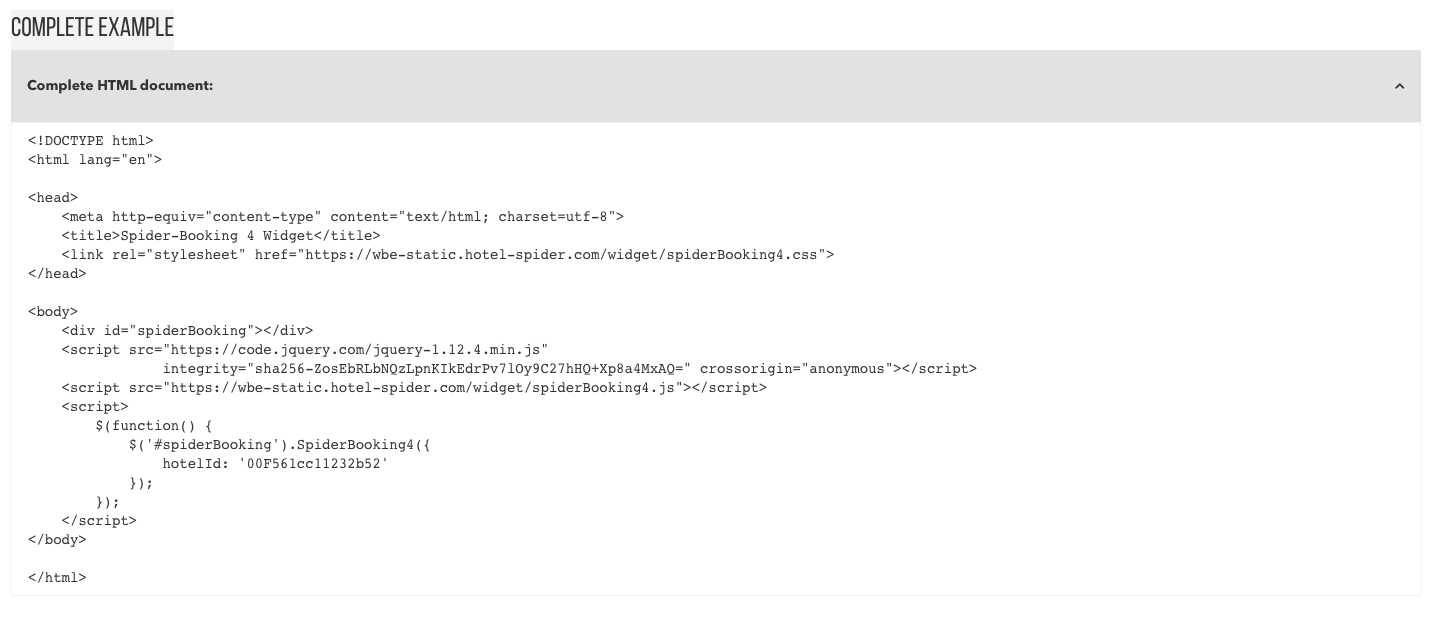Click the DOCTYPE html line
Image resolution: width=1436 pixels, height=622 pixels.
coord(91,141)
